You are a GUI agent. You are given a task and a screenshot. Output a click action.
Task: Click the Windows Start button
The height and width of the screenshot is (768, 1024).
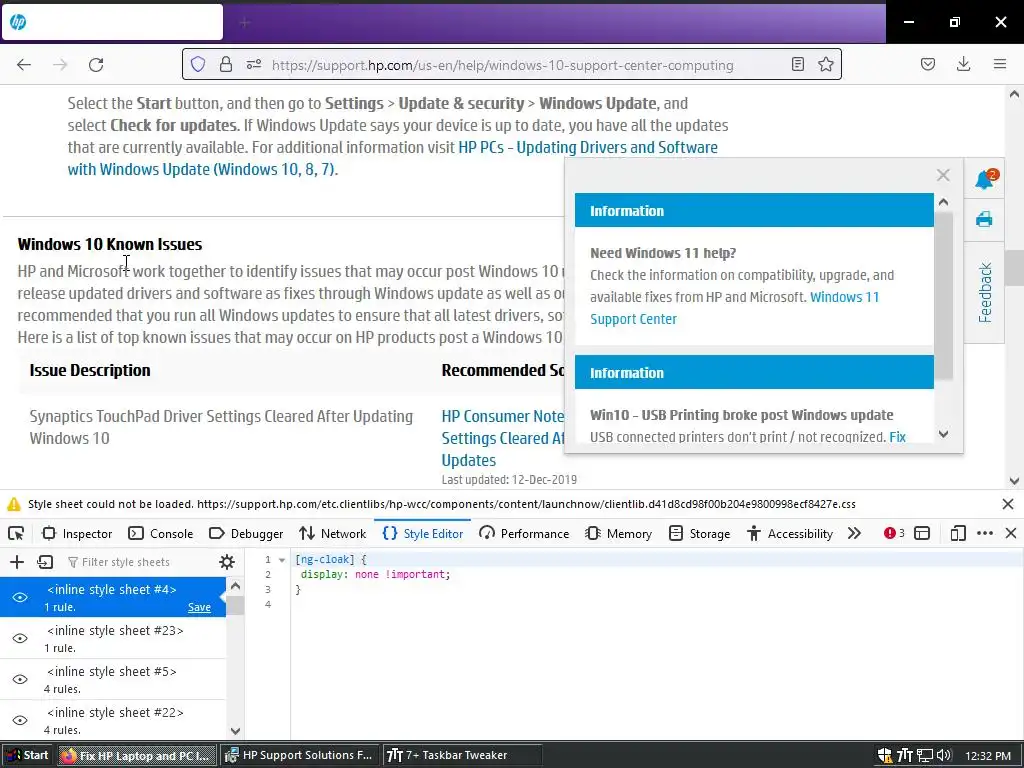point(27,756)
